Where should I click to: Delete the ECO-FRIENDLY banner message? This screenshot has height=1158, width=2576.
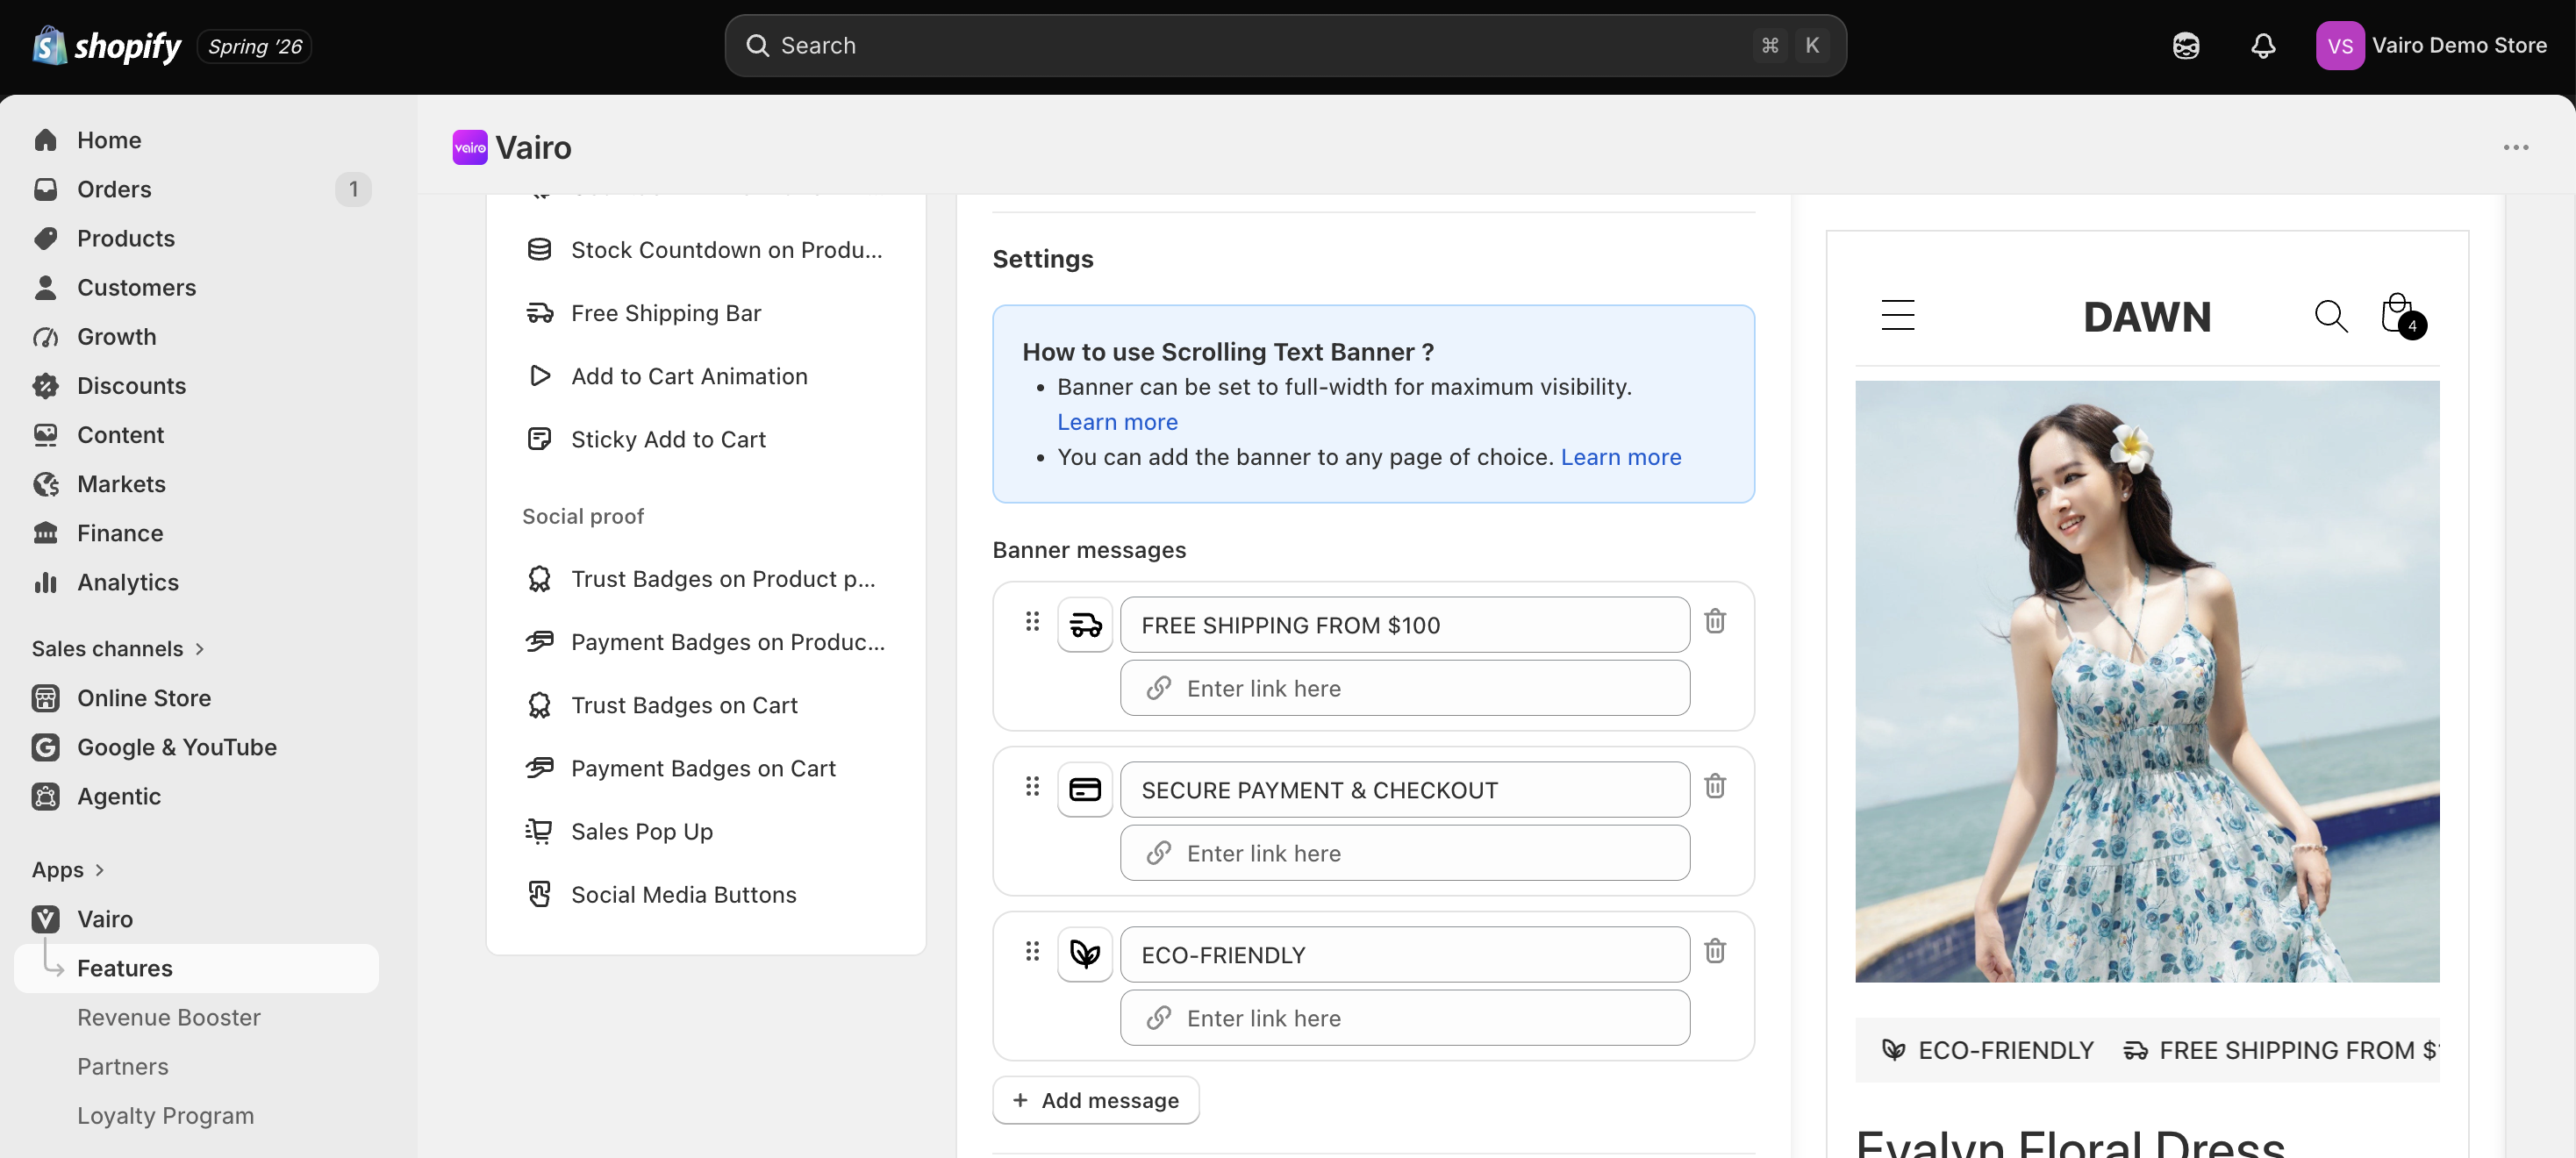1715,951
